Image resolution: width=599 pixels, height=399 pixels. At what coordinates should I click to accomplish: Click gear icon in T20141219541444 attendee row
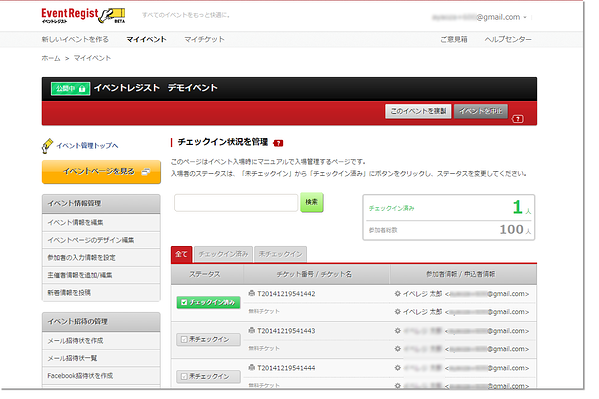pos(398,368)
